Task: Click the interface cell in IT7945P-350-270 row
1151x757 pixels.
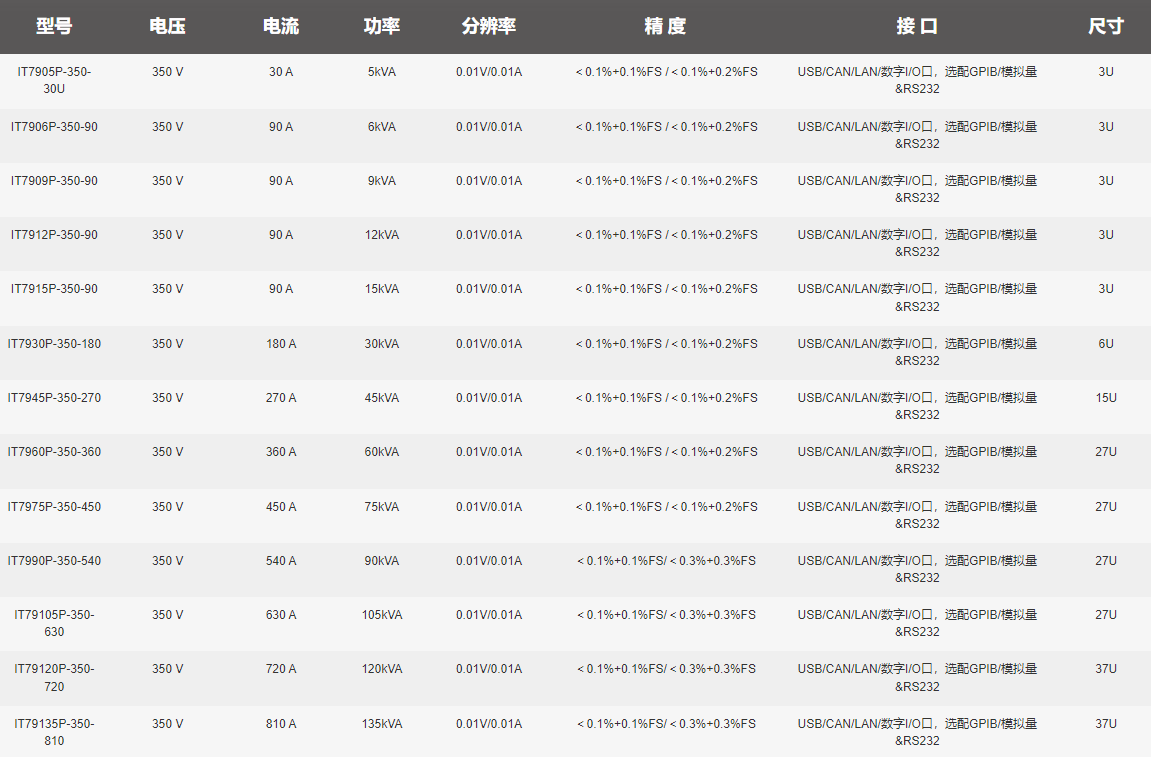Action: (x=917, y=406)
